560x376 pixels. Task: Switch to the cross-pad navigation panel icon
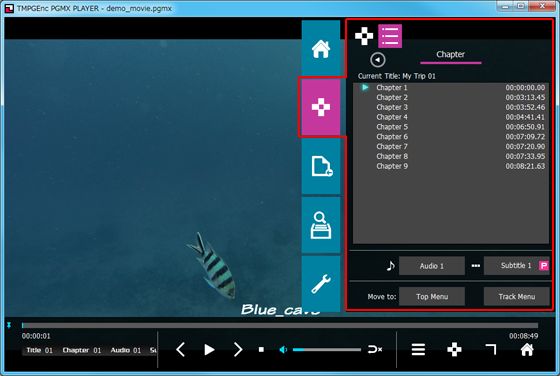click(x=364, y=36)
